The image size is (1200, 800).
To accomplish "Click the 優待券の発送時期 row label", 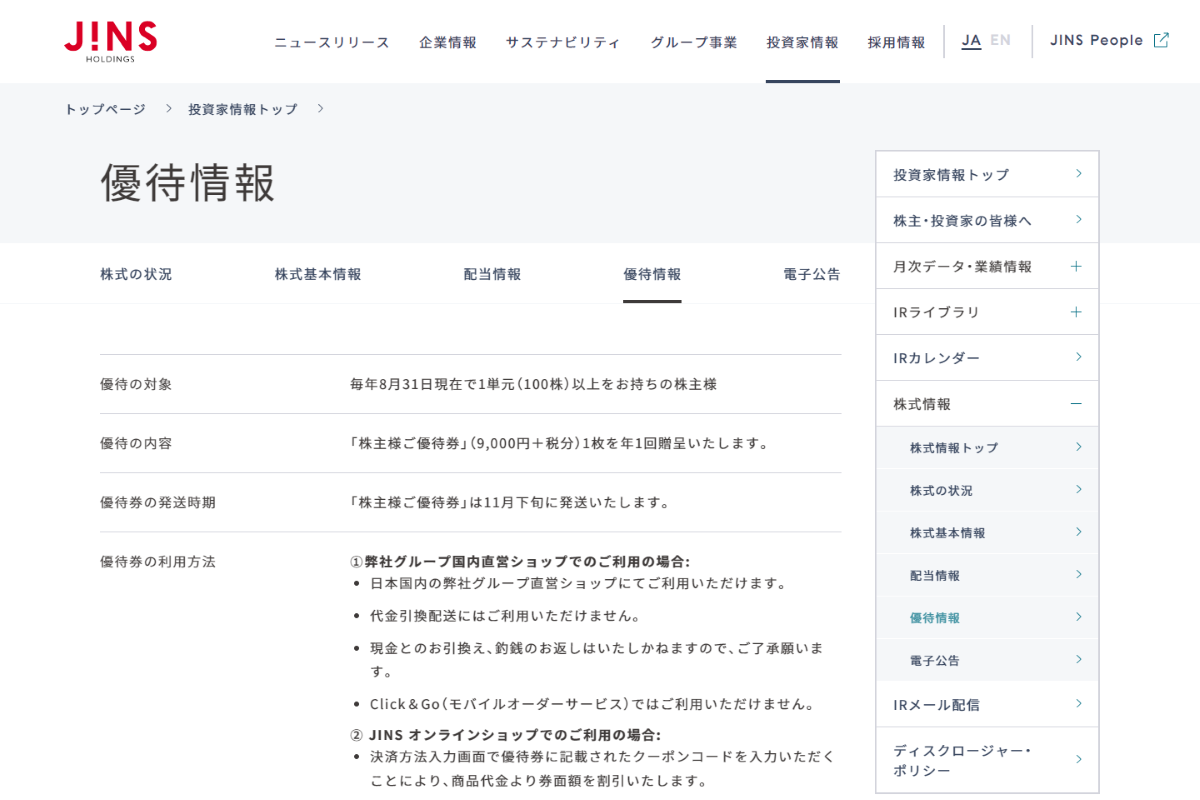I will [158, 502].
